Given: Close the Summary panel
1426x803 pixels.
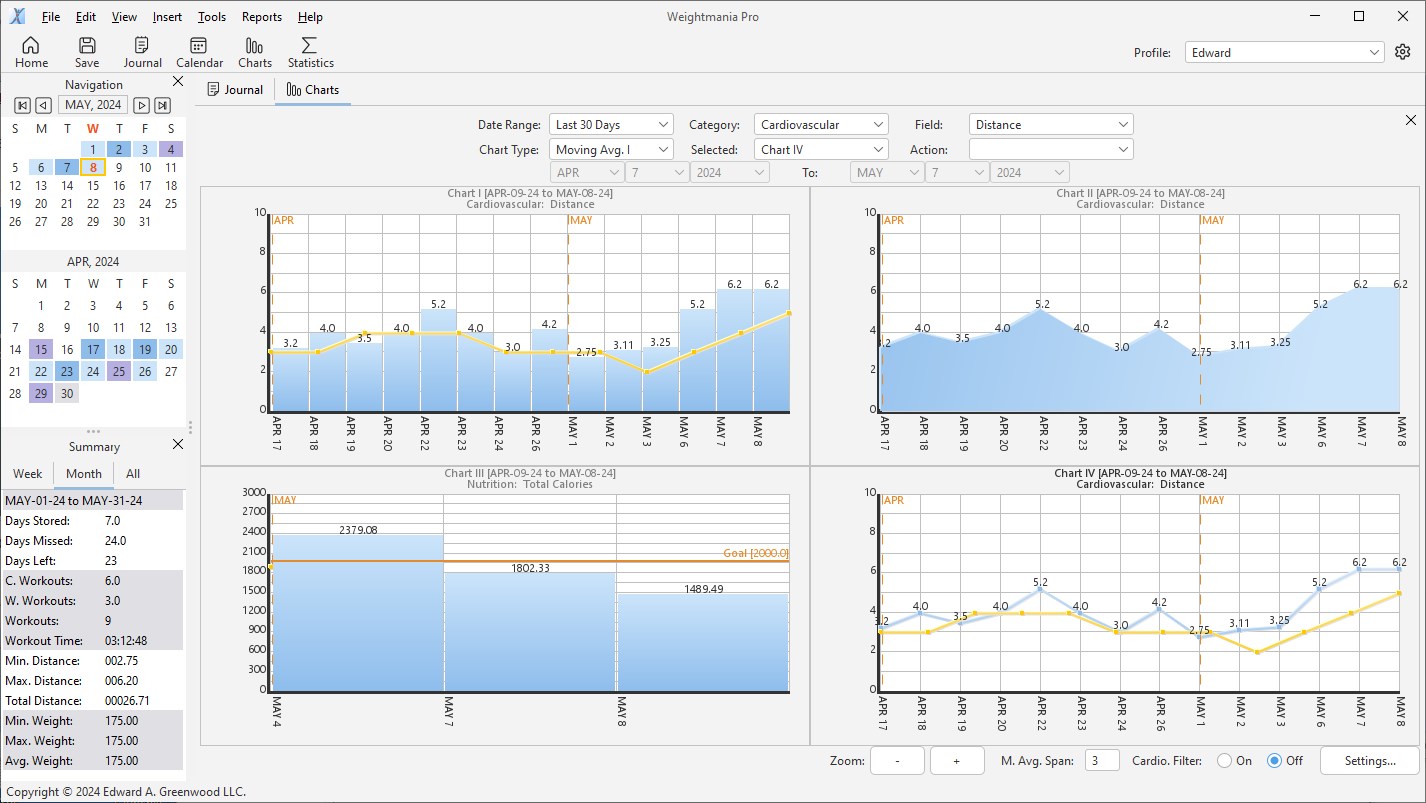Looking at the screenshot, I should pos(178,444).
